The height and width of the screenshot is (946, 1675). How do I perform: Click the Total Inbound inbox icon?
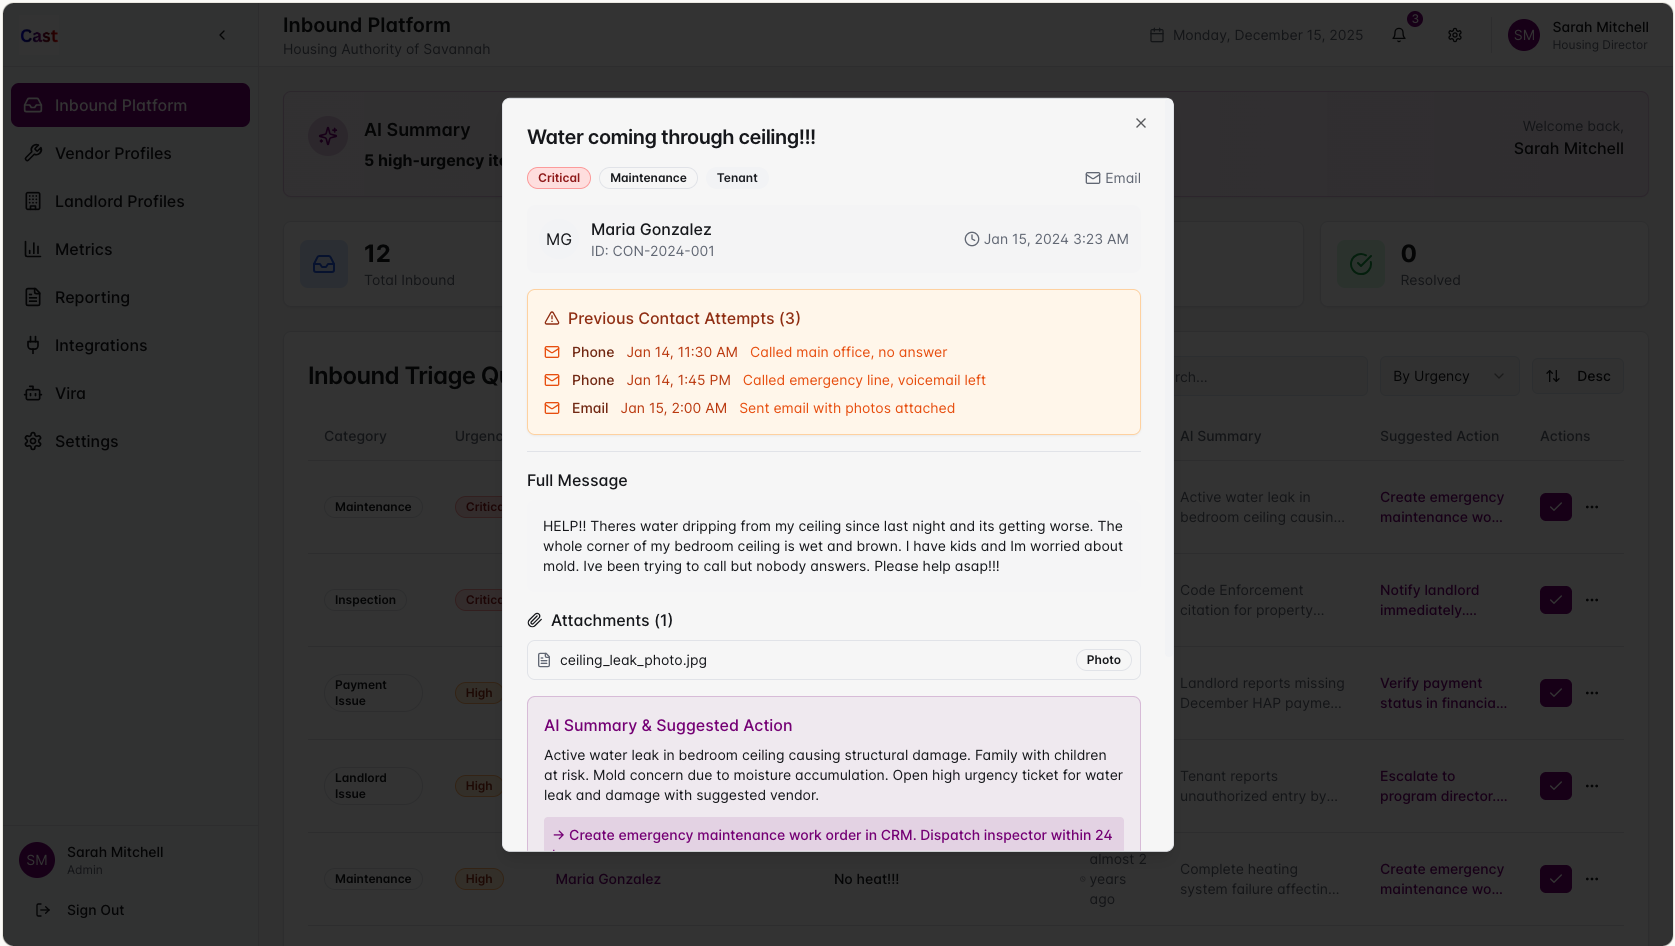(324, 264)
